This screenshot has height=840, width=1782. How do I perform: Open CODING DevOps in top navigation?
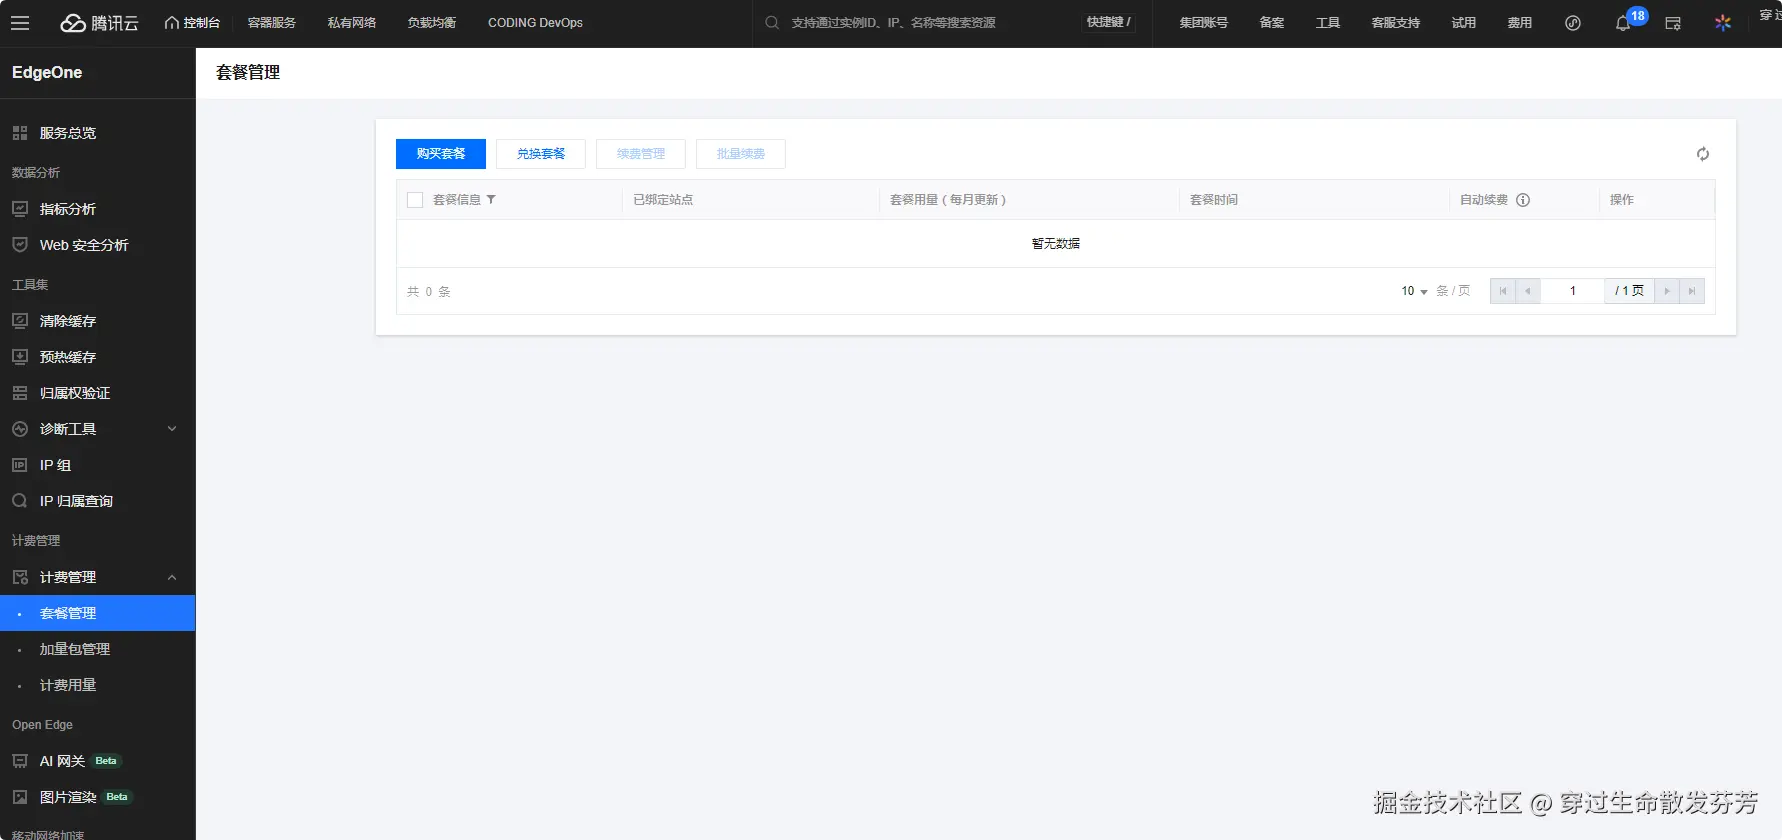click(535, 22)
